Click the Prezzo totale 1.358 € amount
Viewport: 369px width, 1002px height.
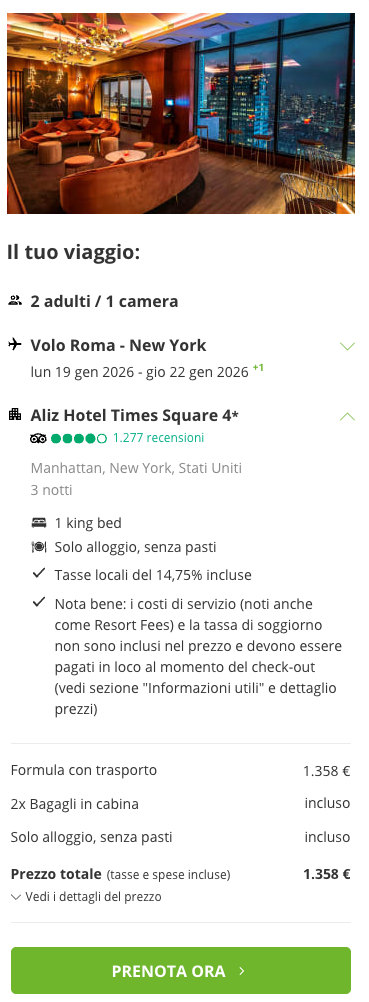[327, 874]
